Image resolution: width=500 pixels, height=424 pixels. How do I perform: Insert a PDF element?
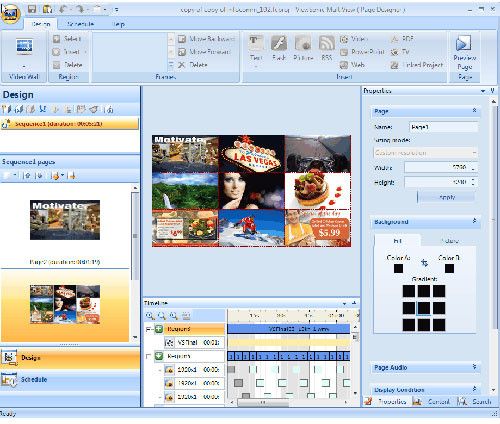(x=402, y=39)
